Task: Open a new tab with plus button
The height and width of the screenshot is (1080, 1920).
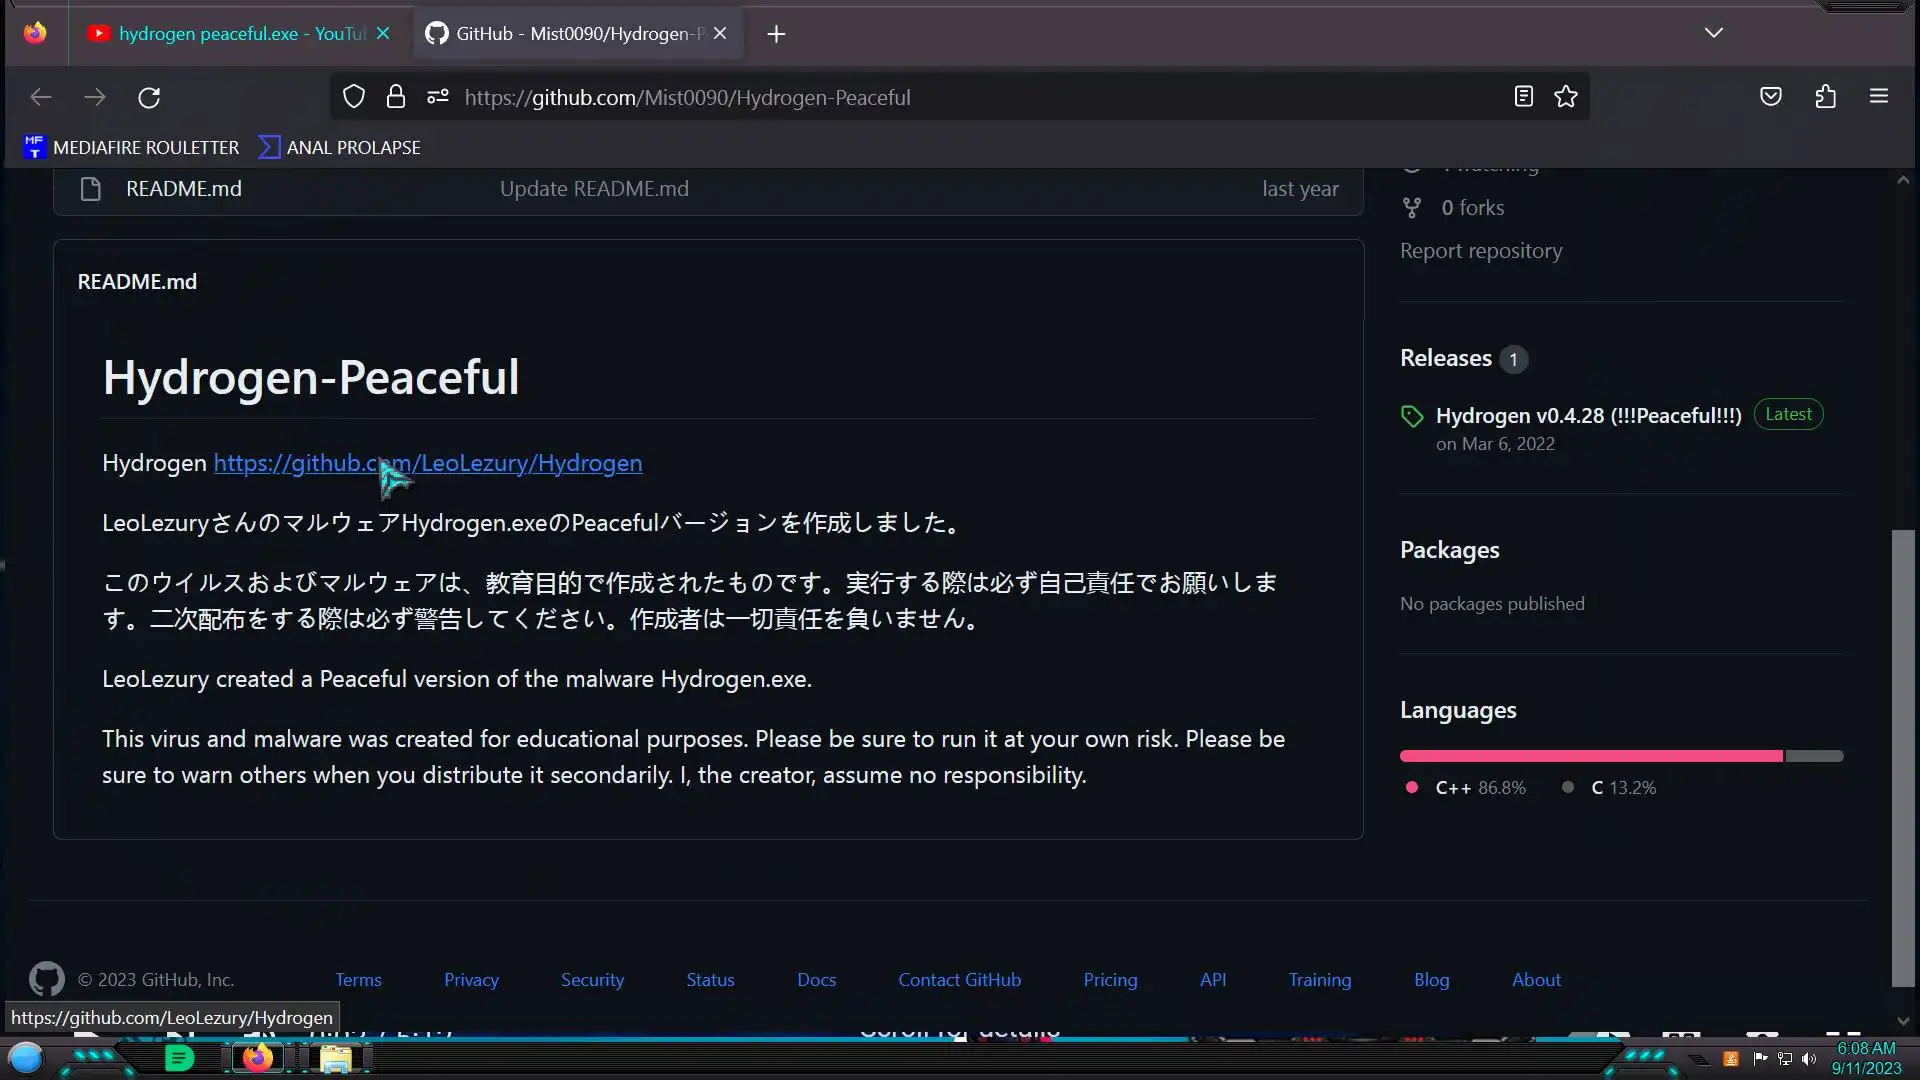Action: (776, 34)
